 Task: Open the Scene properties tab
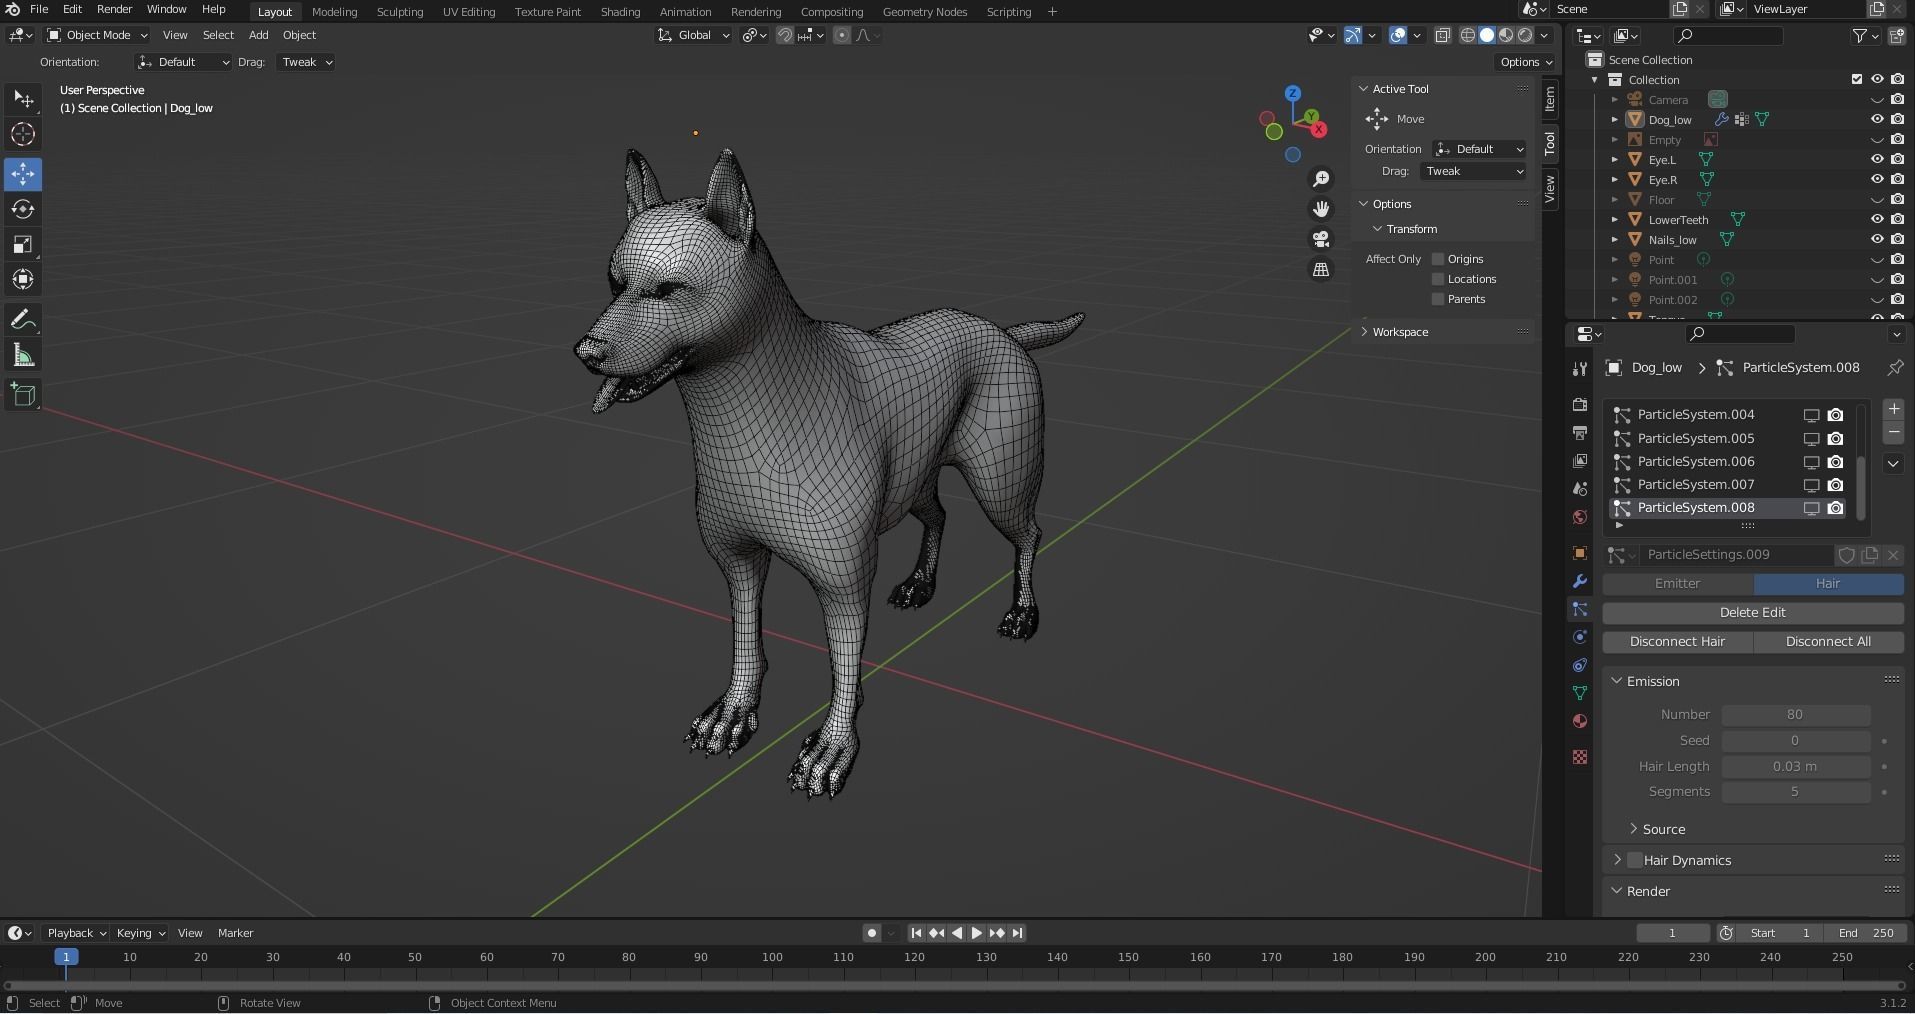pos(1580,489)
